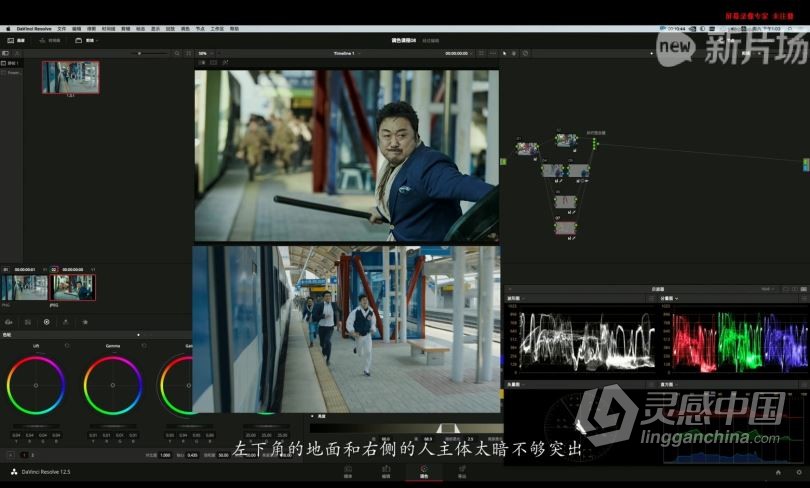Image resolution: width=810 pixels, height=488 pixels.
Task: Click the highlight wand icon above viewer
Action: [x=225, y=62]
